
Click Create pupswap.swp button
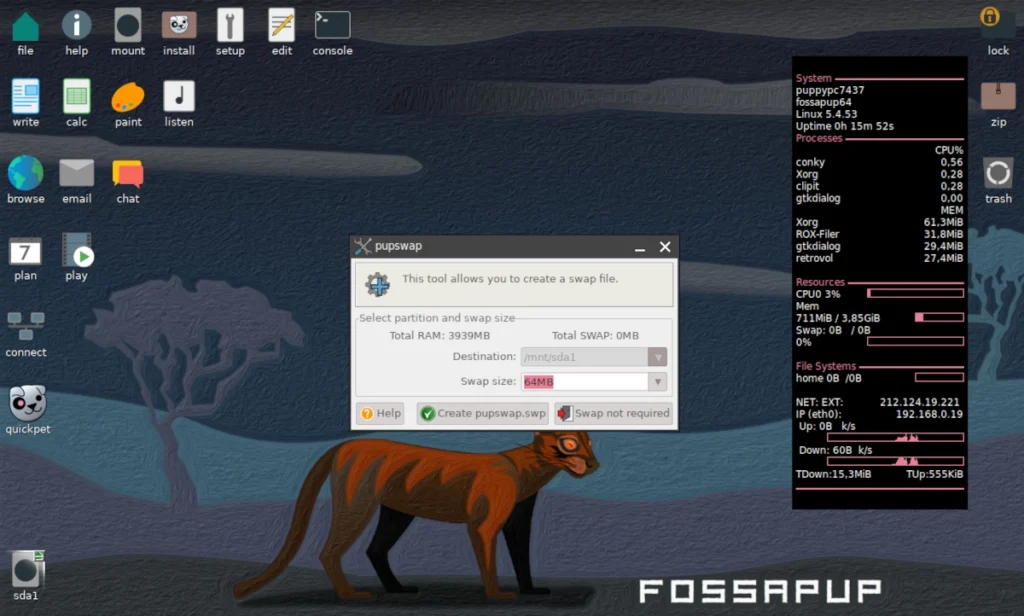[483, 413]
